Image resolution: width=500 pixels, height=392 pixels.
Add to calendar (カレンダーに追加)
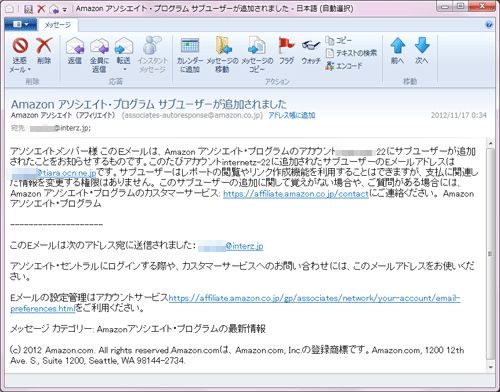(x=190, y=55)
